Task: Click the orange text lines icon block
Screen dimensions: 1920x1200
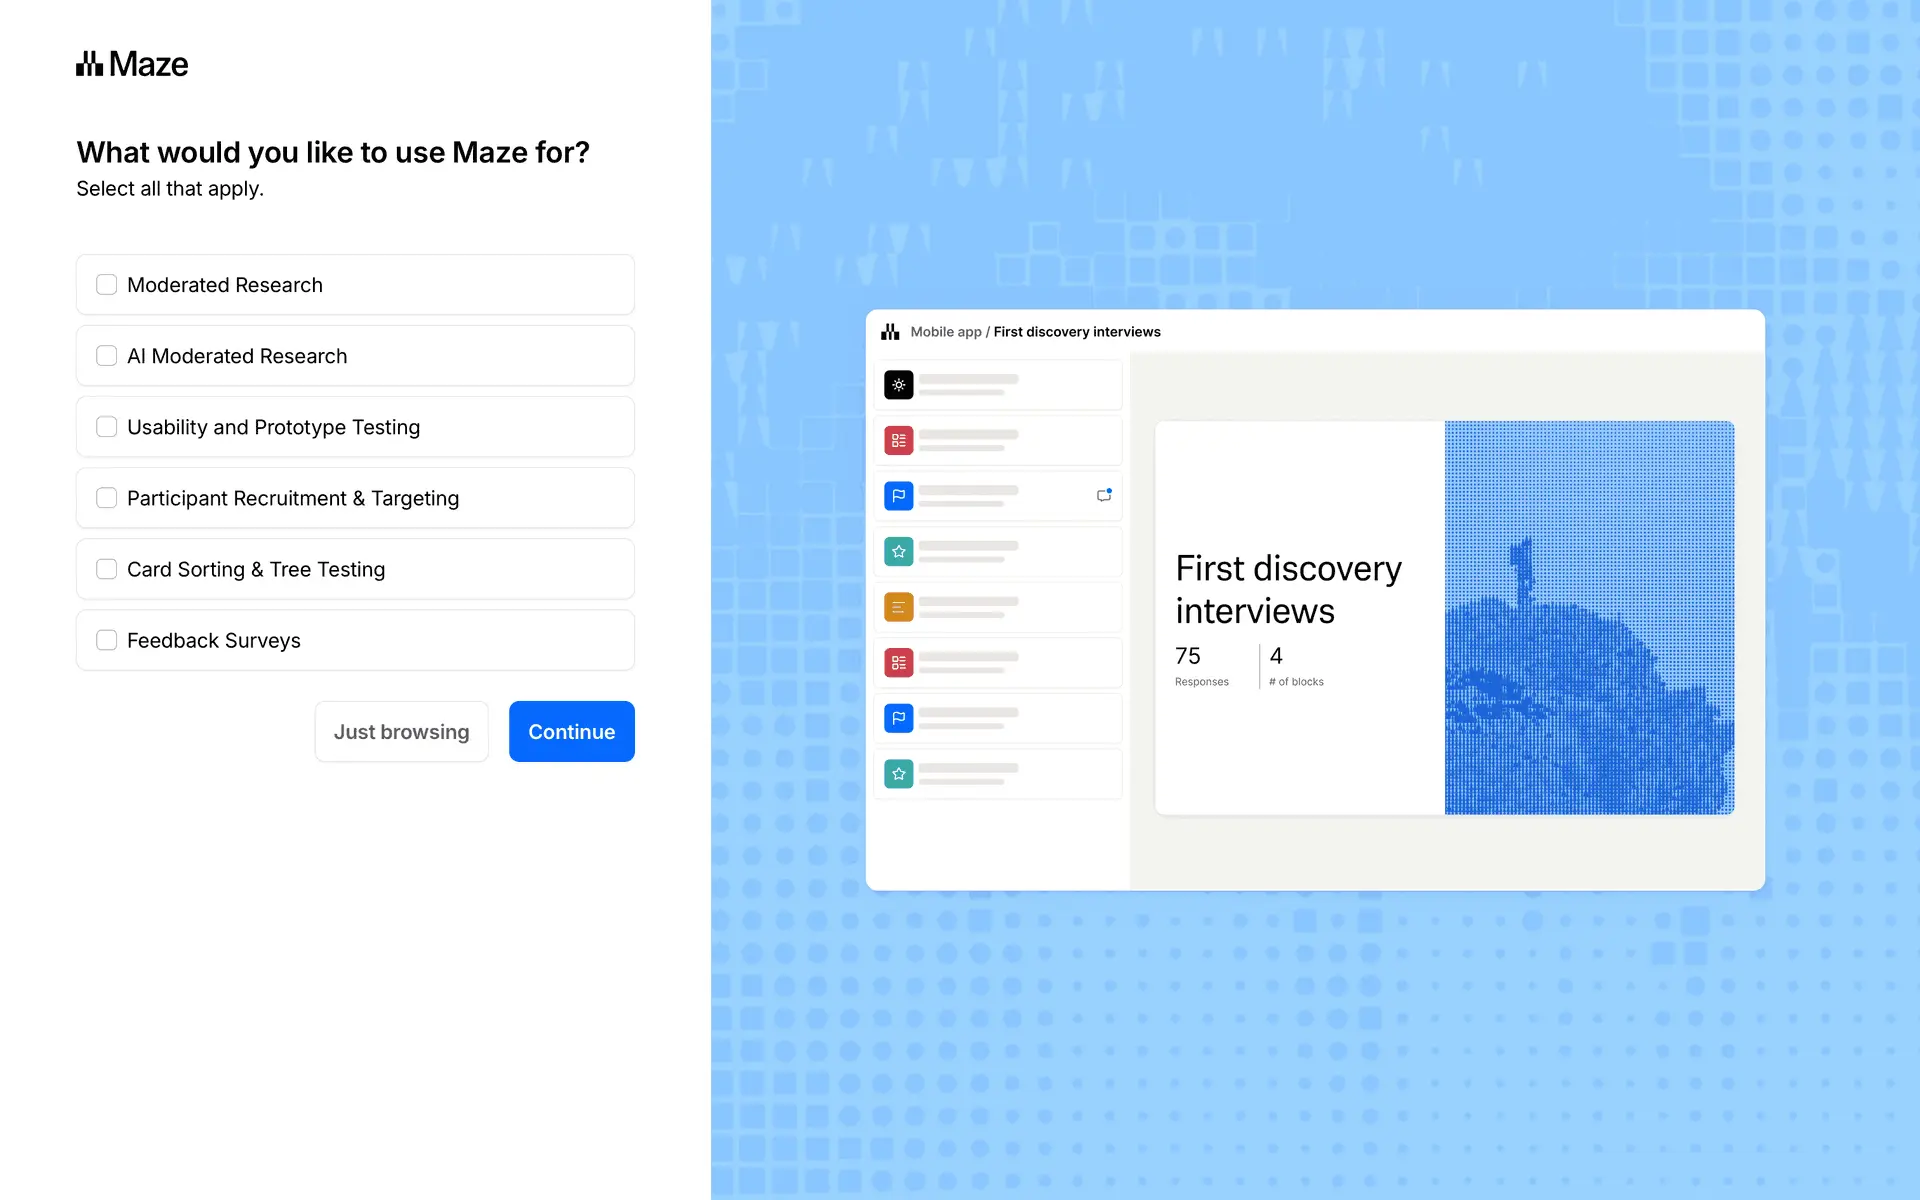Action: click(898, 607)
